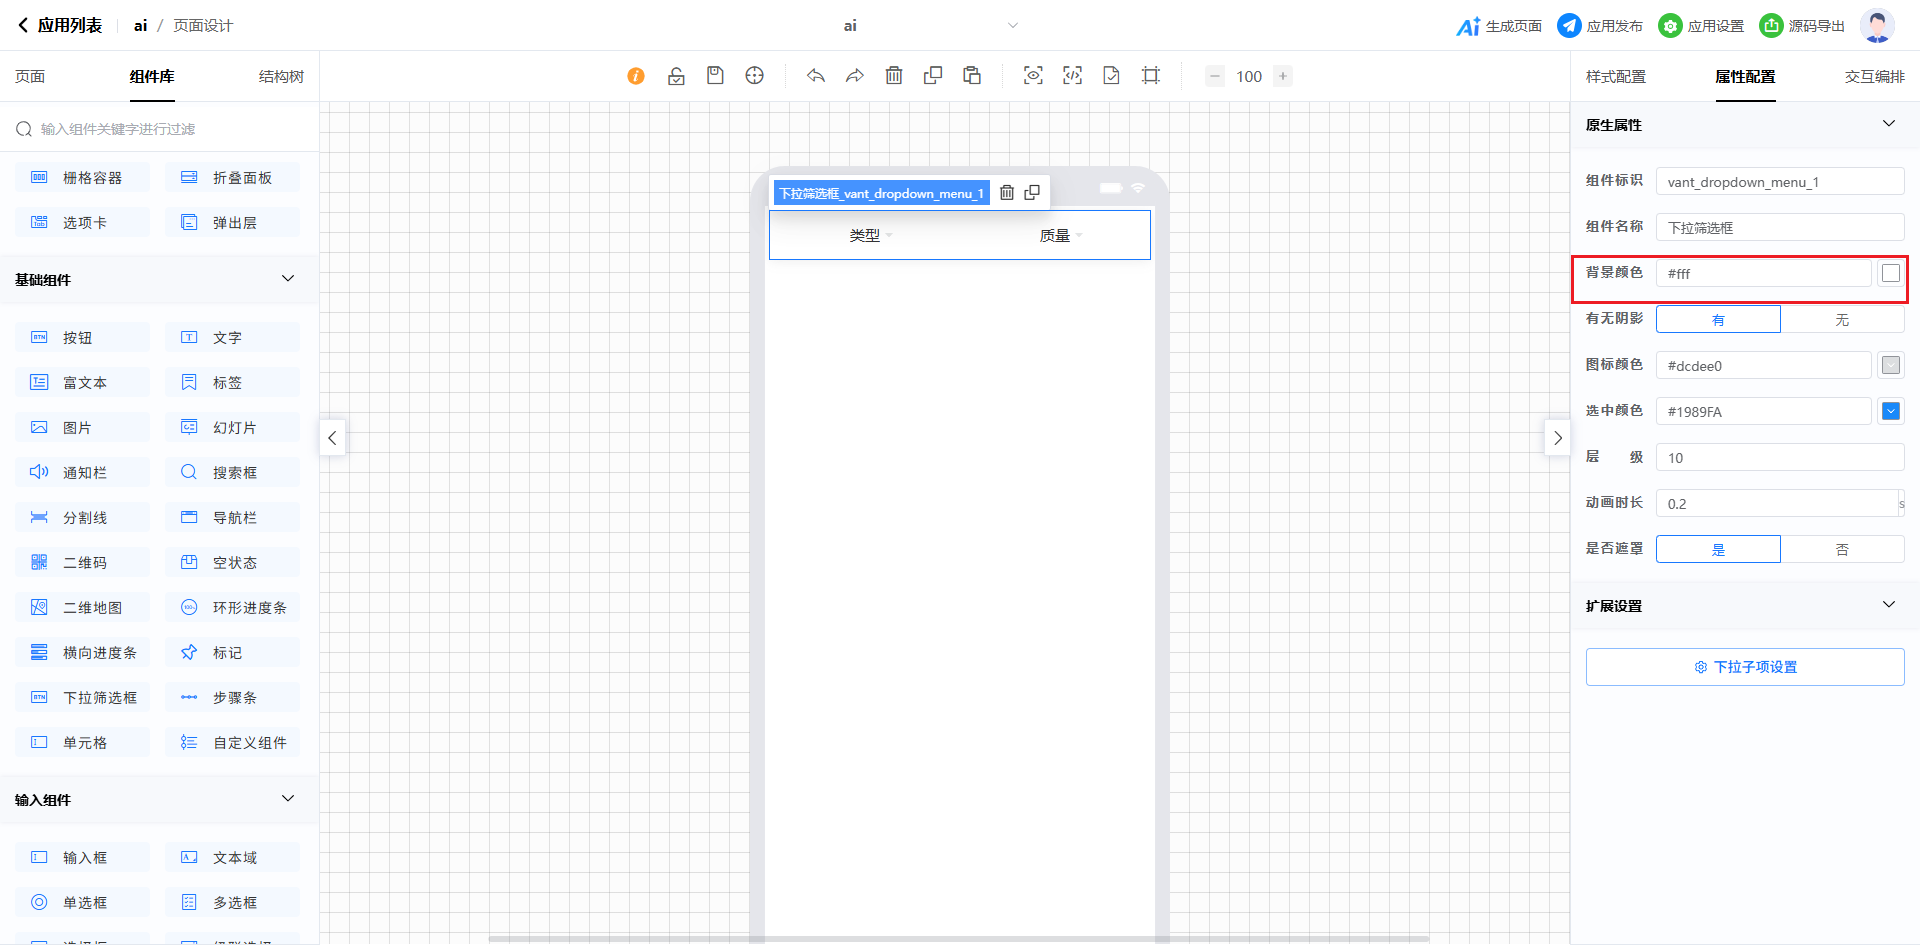Delete the selected dropdown menu component
The image size is (1920, 945).
pyautogui.click(x=1007, y=193)
